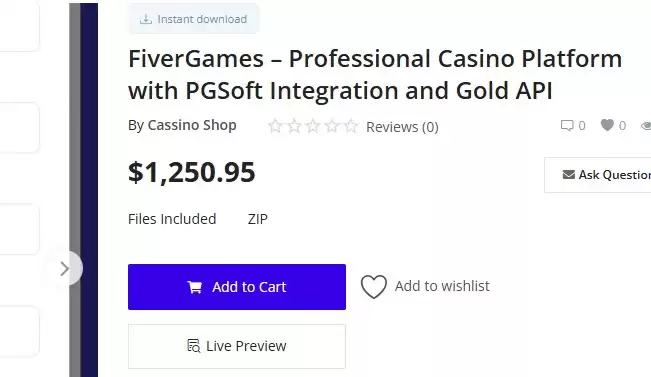Add the product to cart

click(237, 287)
